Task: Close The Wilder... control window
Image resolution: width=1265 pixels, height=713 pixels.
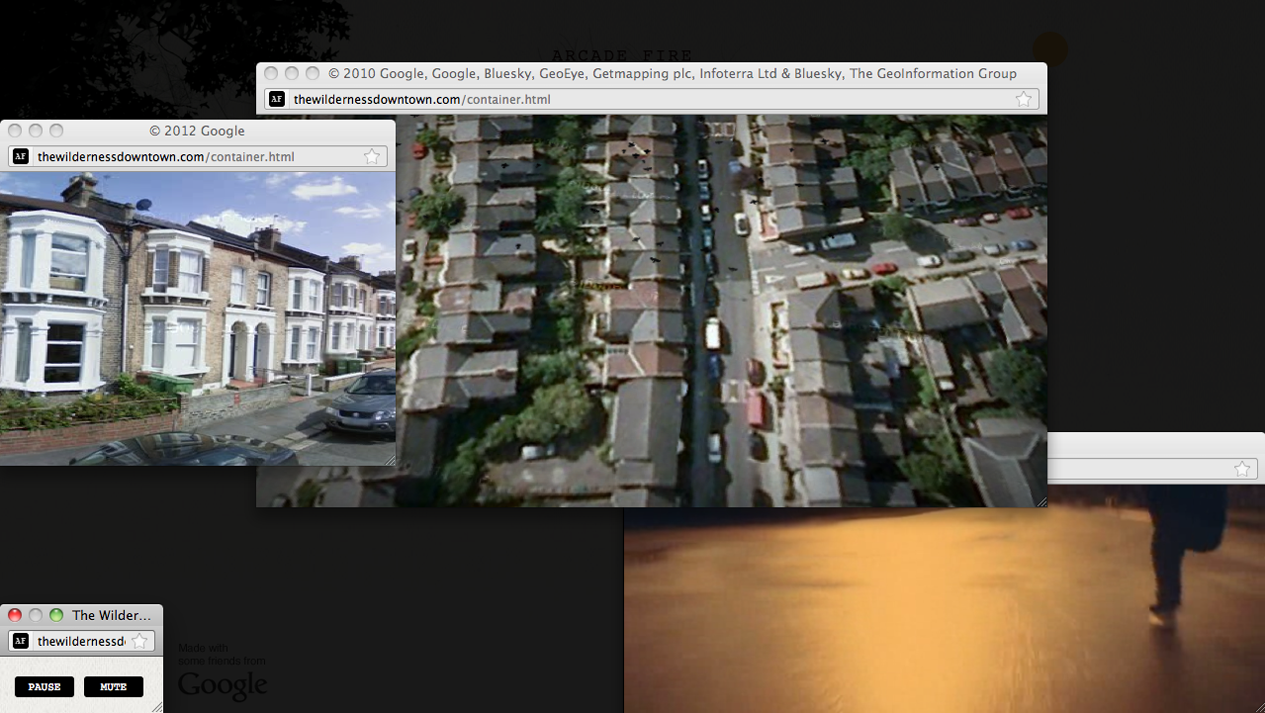Action: pyautogui.click(x=15, y=615)
